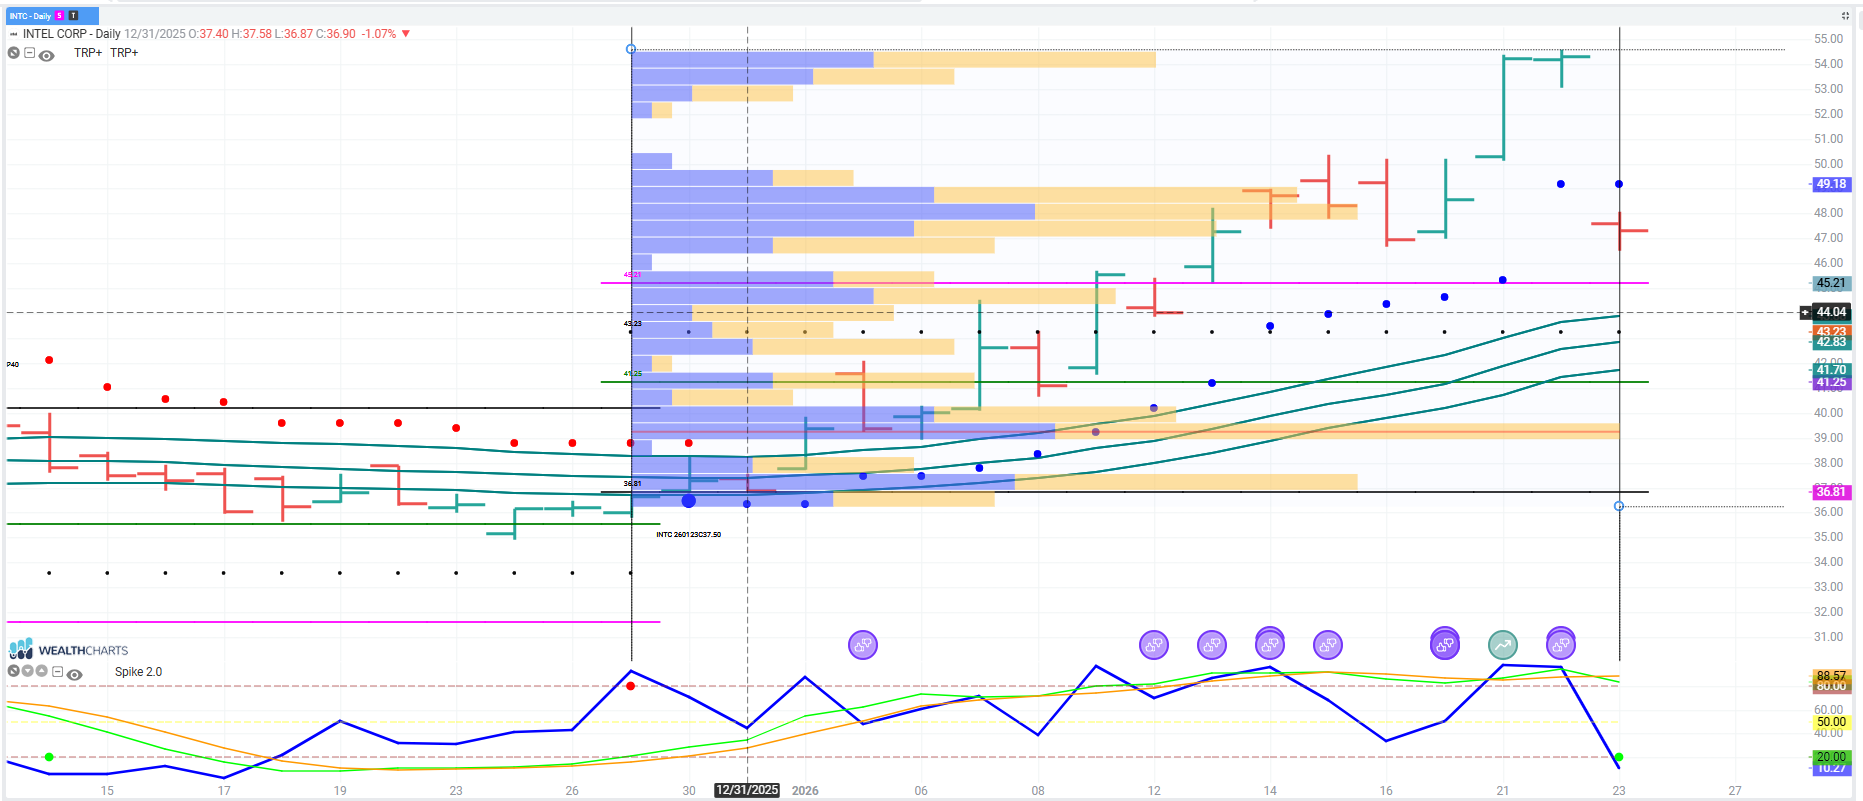The image size is (1863, 801).
Task: Click the green trend signal marker near date 21
Action: point(1502,645)
